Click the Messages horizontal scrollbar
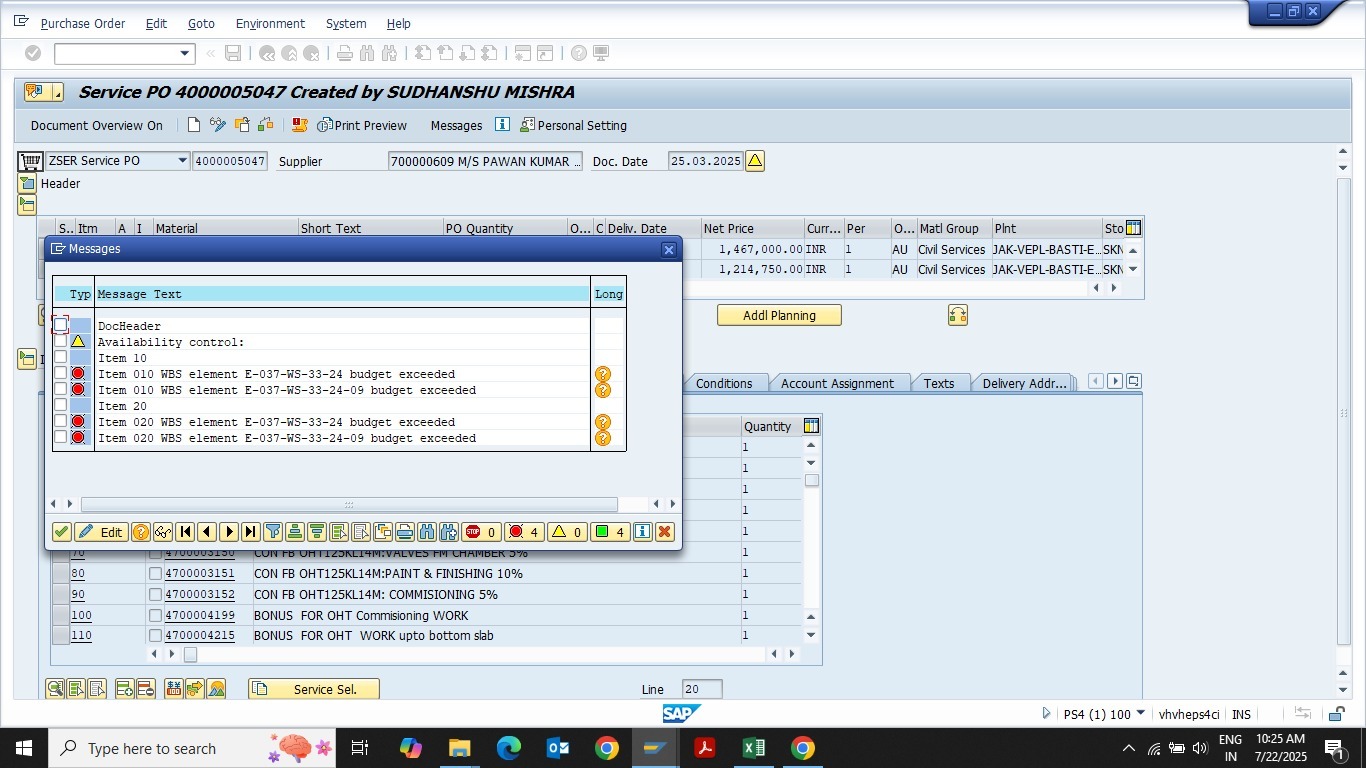Viewport: 1366px width, 768px height. [349, 505]
